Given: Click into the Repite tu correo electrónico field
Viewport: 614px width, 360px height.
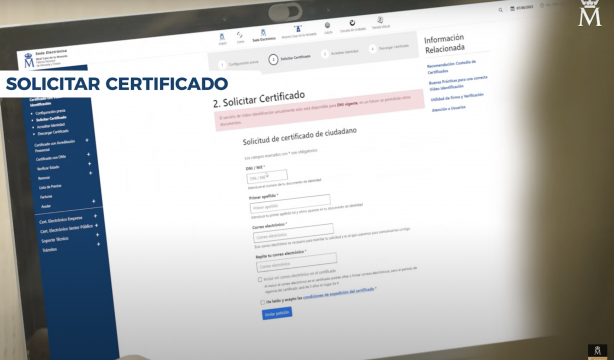Looking at the screenshot, I should coord(296,262).
